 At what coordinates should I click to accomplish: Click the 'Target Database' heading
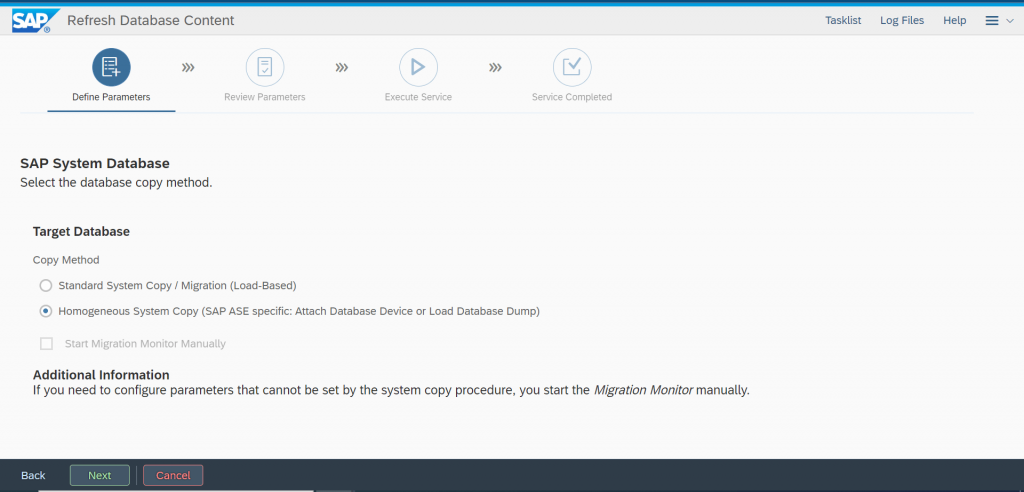[x=81, y=231]
